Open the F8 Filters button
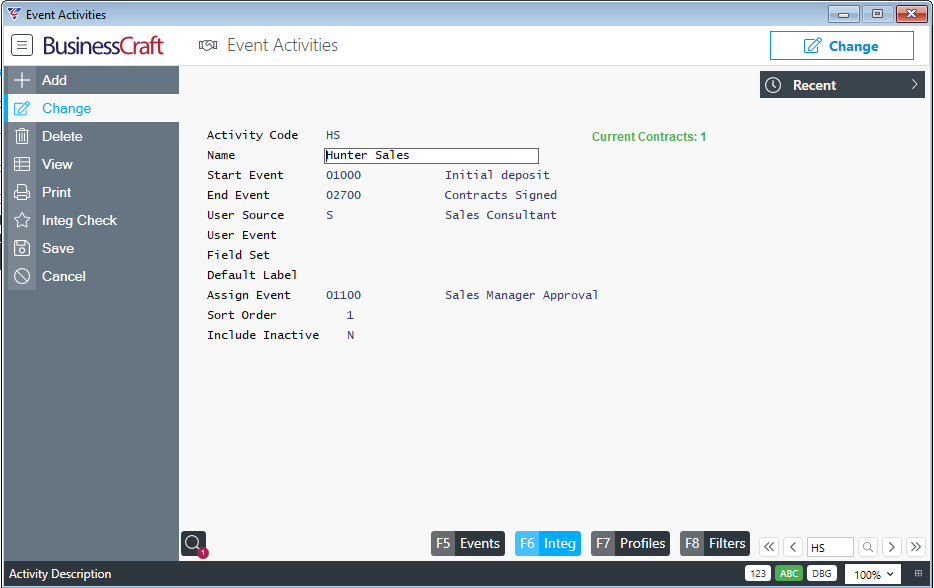The image size is (934, 588). tap(715, 543)
